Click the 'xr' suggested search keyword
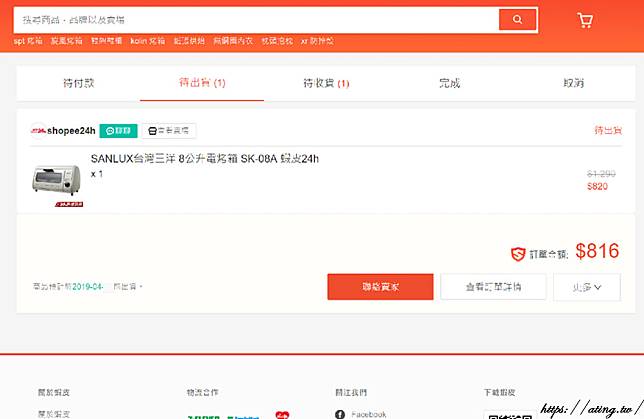The image size is (644, 419). (x=317, y=41)
